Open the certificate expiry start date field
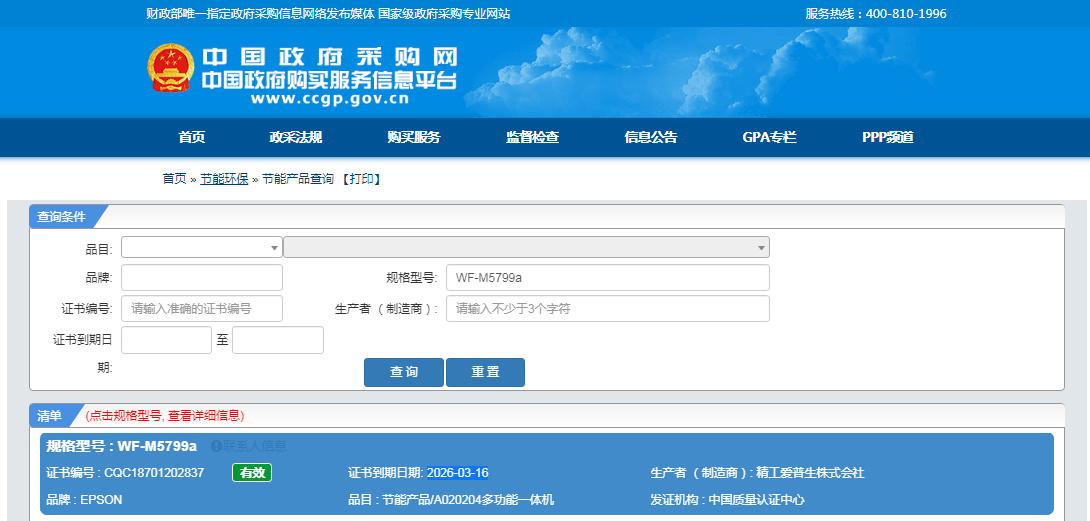Screen dimensions: 1090x521 (166, 340)
